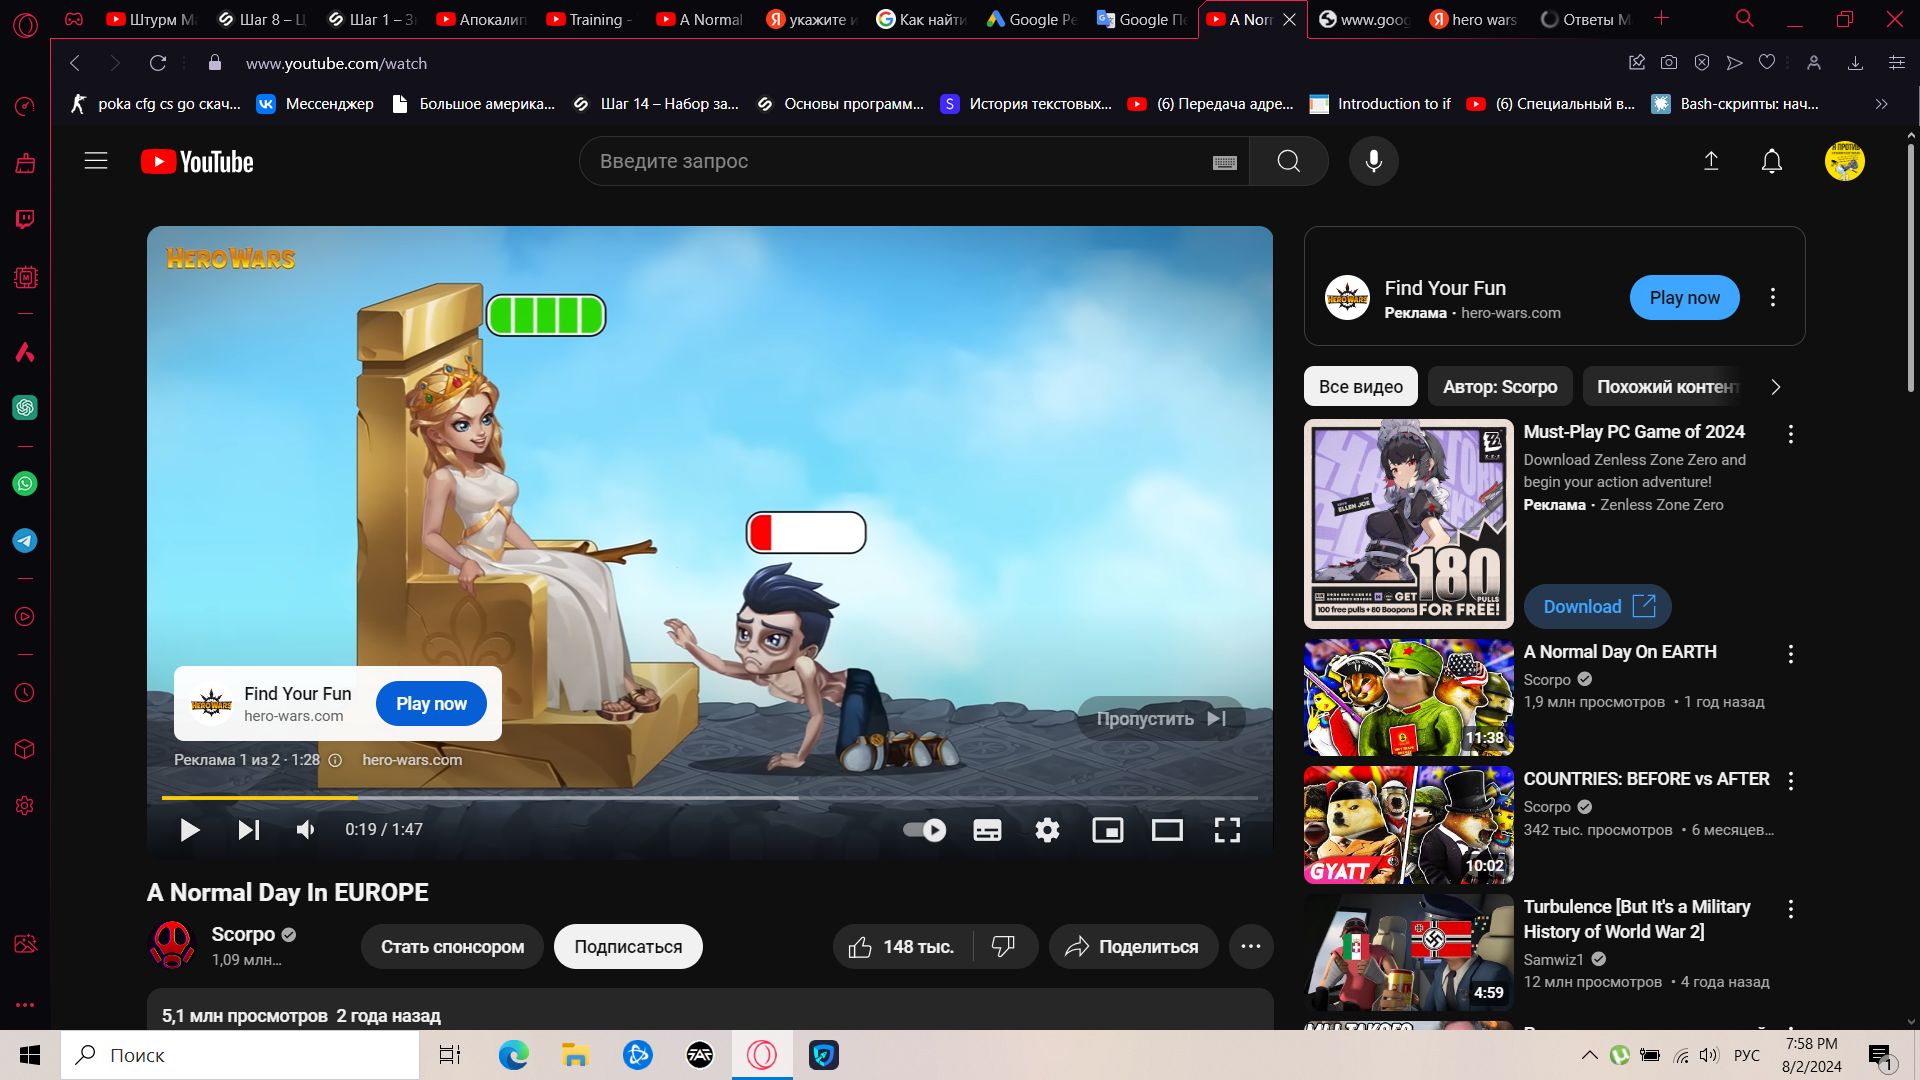Click Стать спонсором button
Image resolution: width=1920 pixels, height=1080 pixels.
[x=452, y=947]
